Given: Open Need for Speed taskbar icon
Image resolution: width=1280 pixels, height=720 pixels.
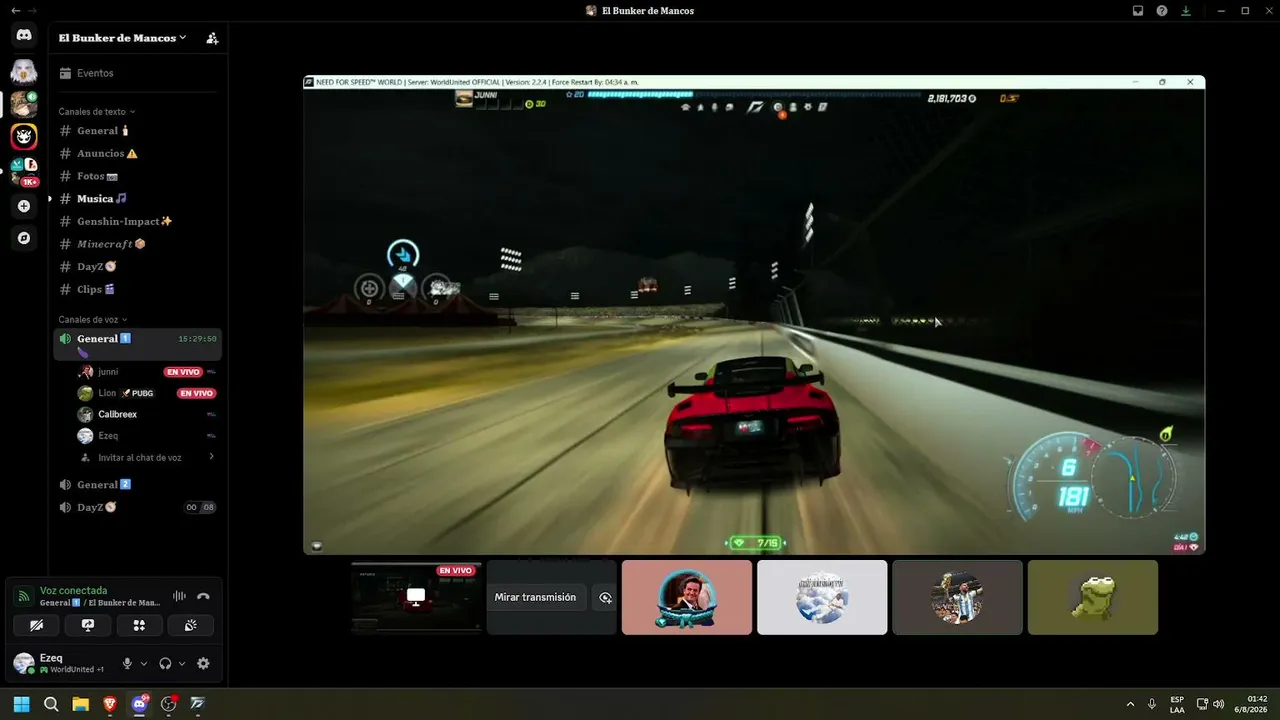Looking at the screenshot, I should coord(197,704).
